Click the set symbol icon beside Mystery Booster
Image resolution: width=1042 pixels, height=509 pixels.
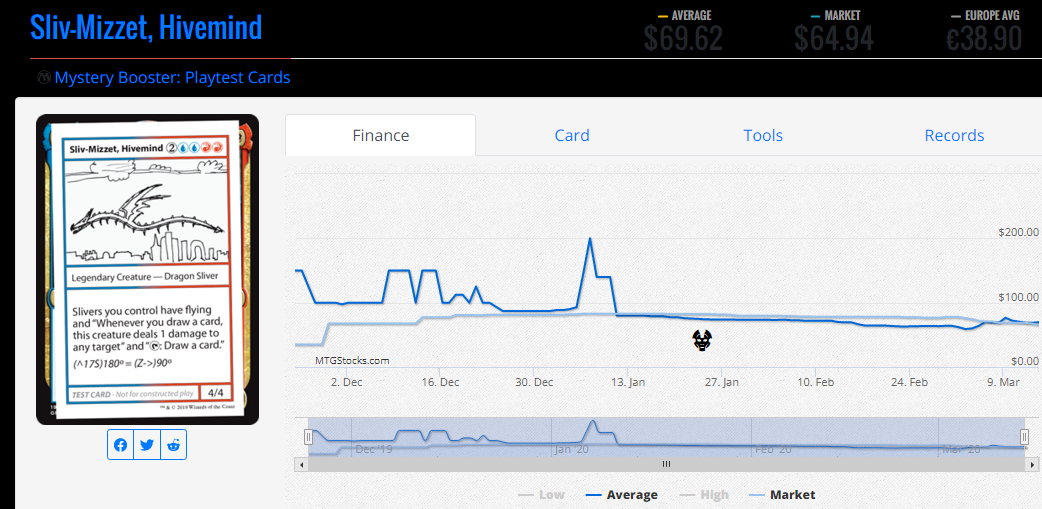click(44, 78)
